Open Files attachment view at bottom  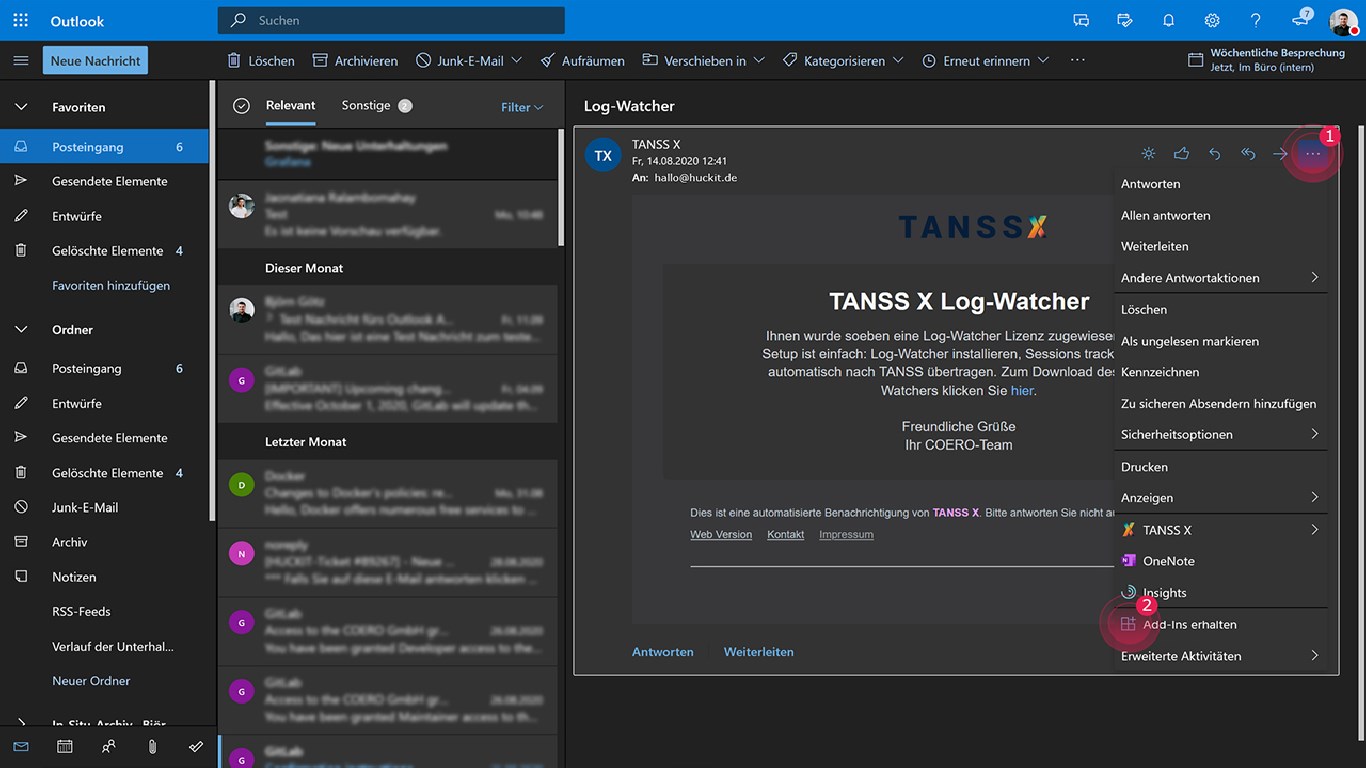coord(152,746)
